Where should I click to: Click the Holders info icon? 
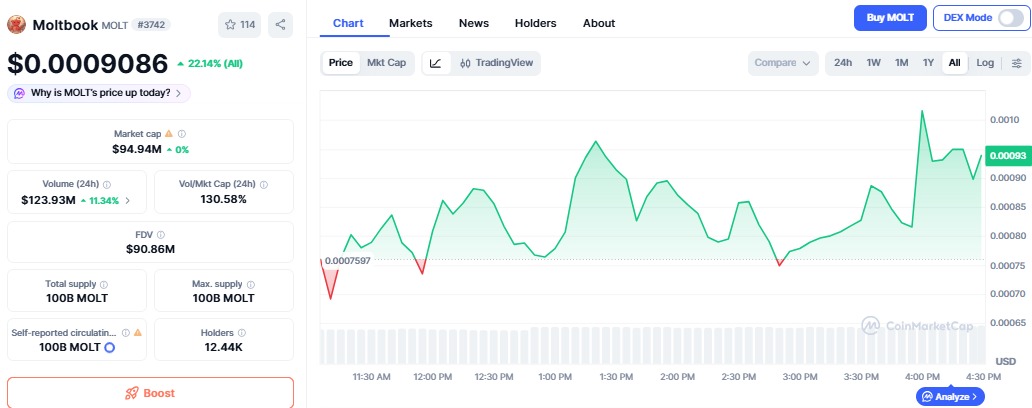243,332
